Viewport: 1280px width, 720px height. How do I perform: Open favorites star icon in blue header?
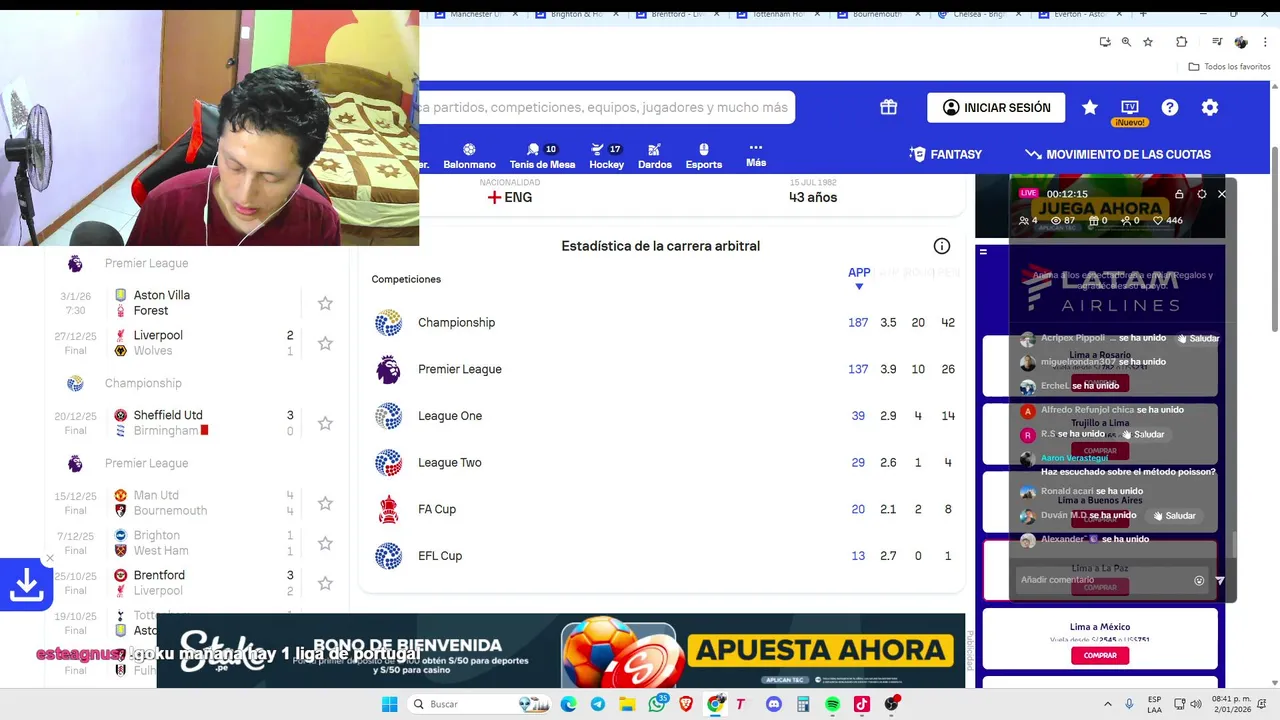1090,107
